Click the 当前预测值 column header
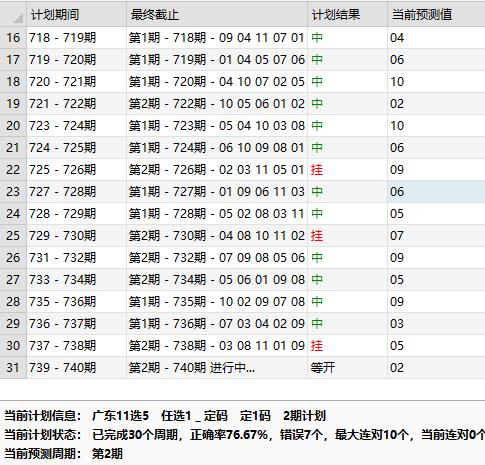This screenshot has width=485, height=465. (436, 15)
